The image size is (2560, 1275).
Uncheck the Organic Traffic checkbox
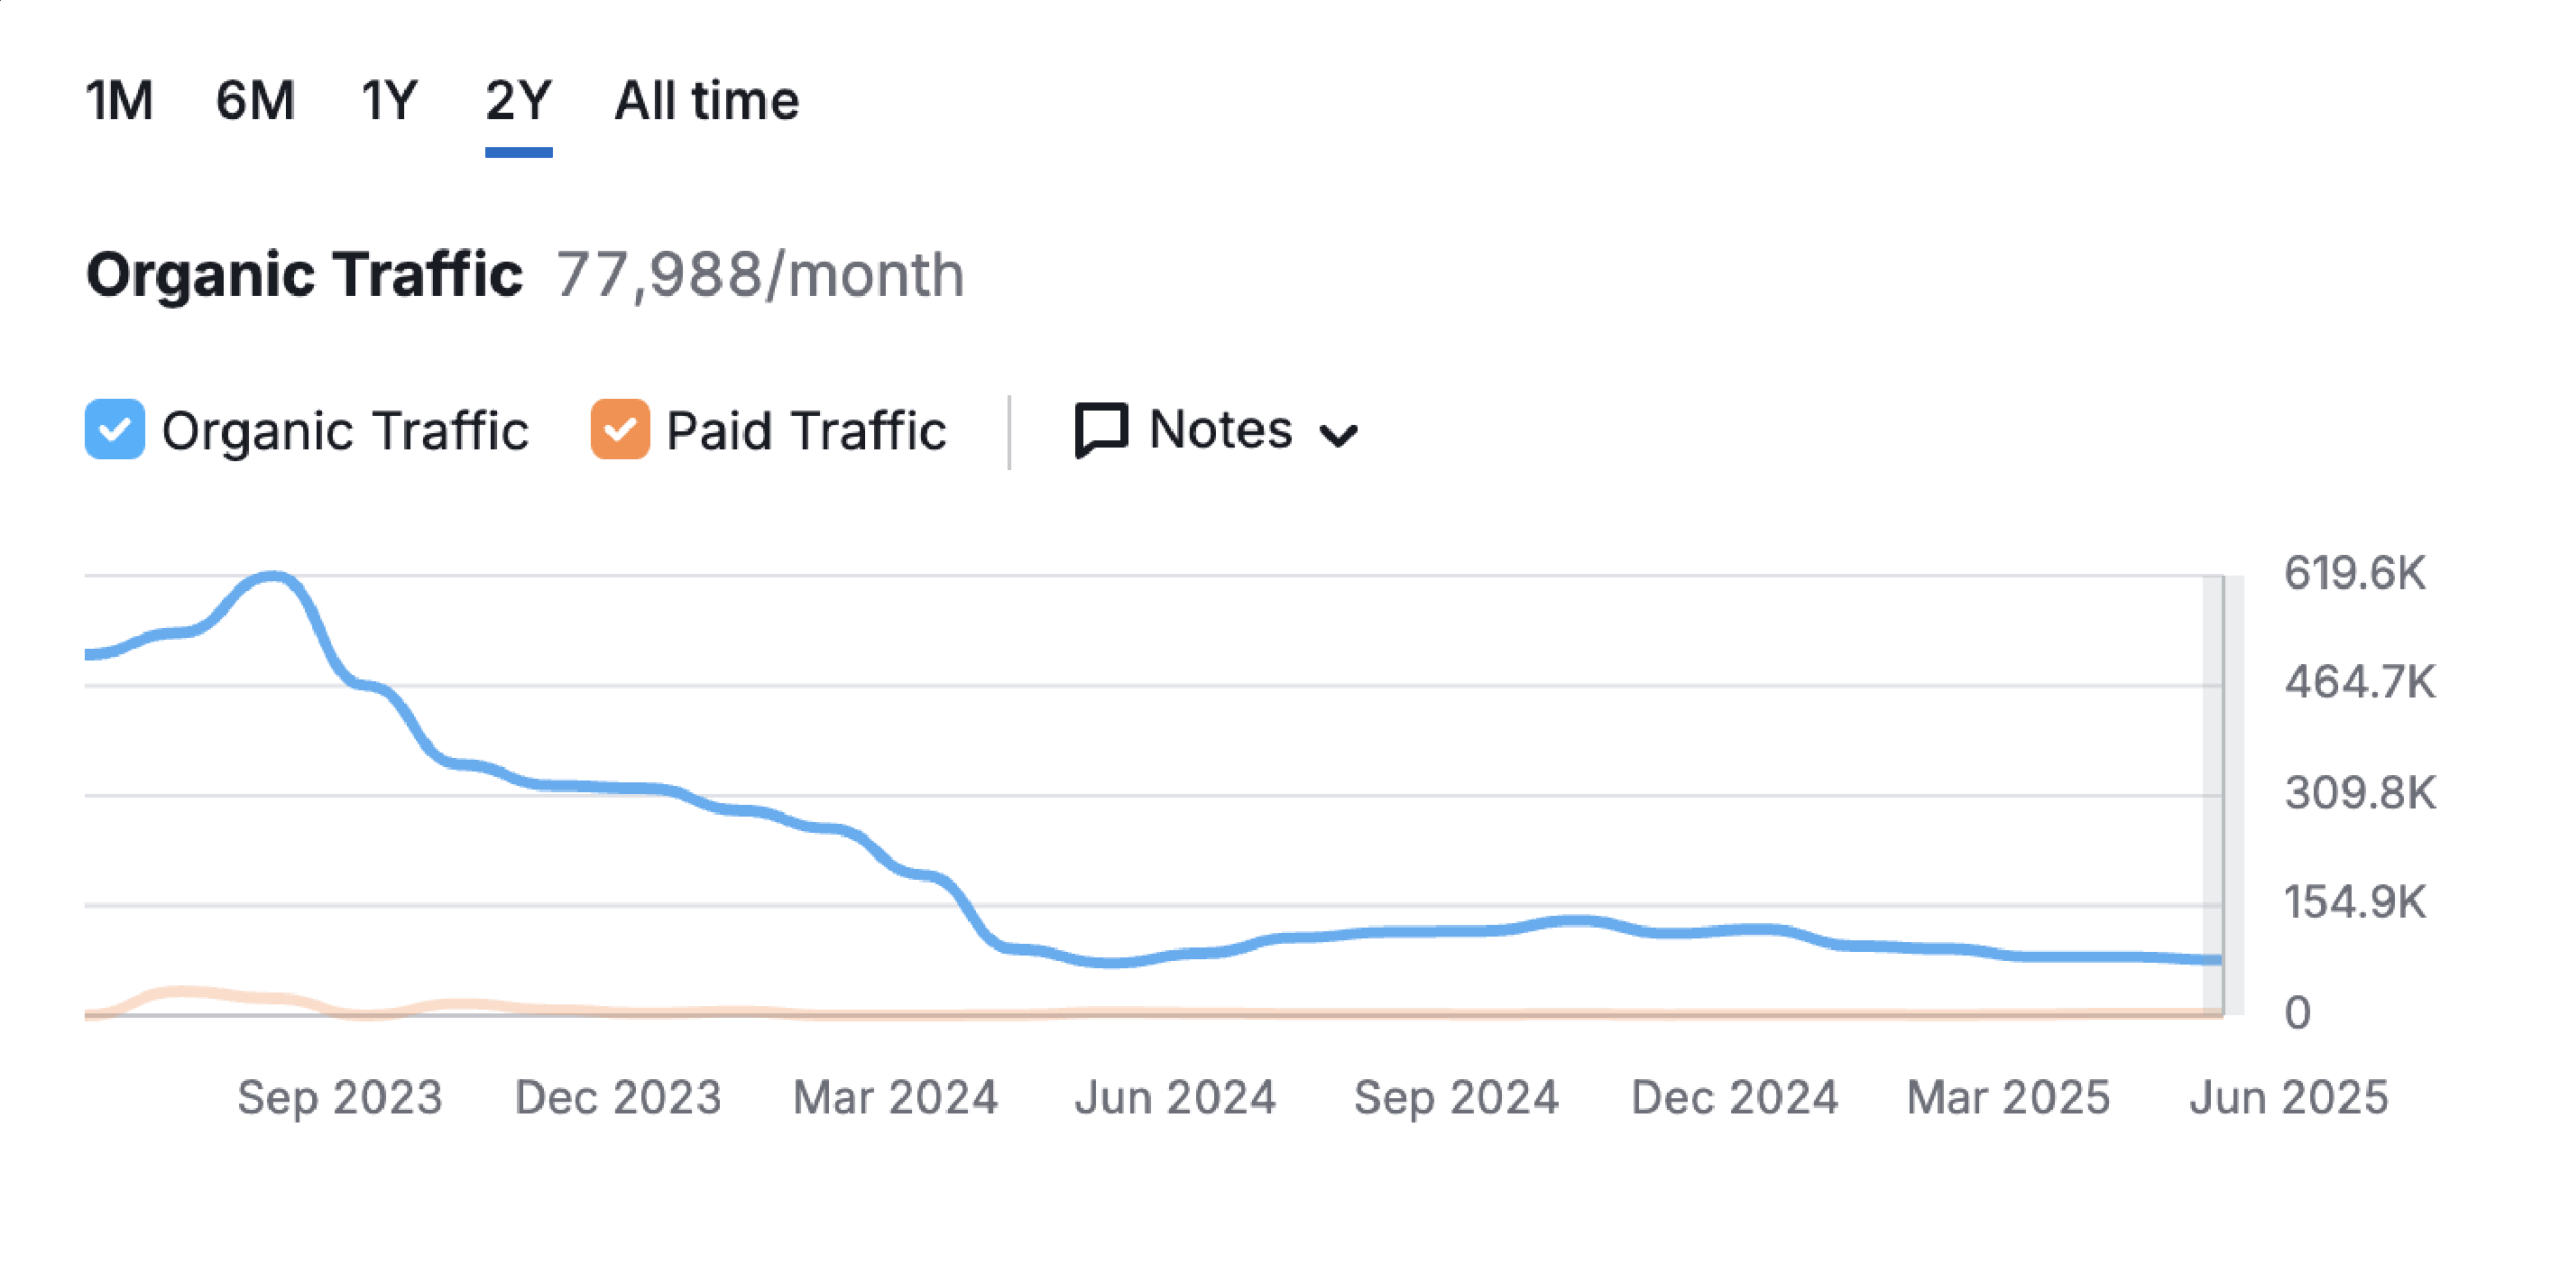click(x=115, y=430)
